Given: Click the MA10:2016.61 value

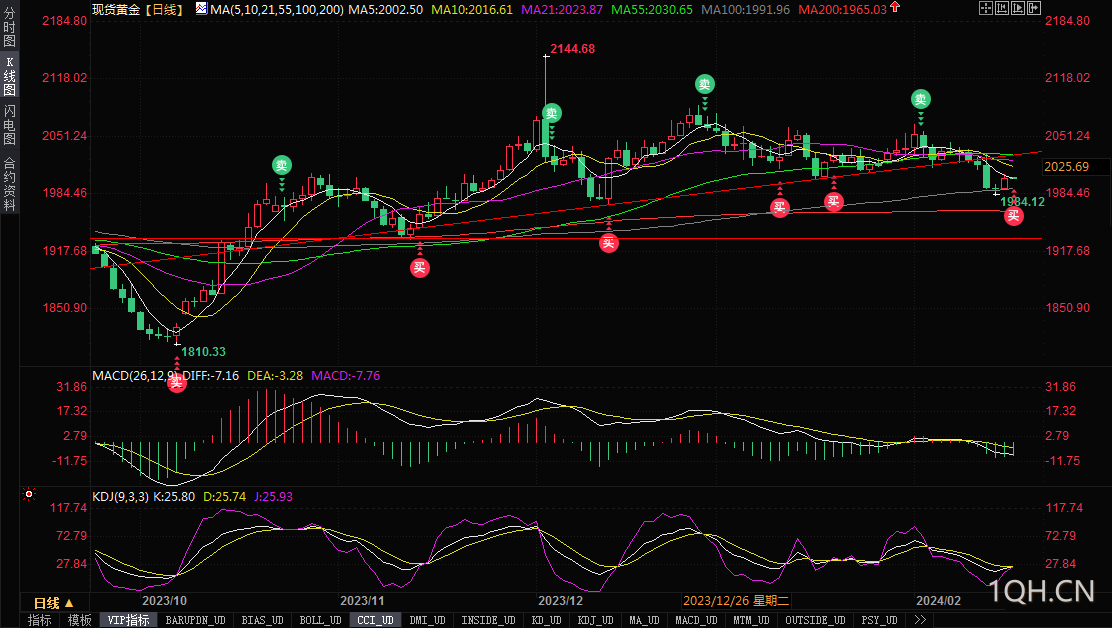Looking at the screenshot, I should click(x=472, y=9).
